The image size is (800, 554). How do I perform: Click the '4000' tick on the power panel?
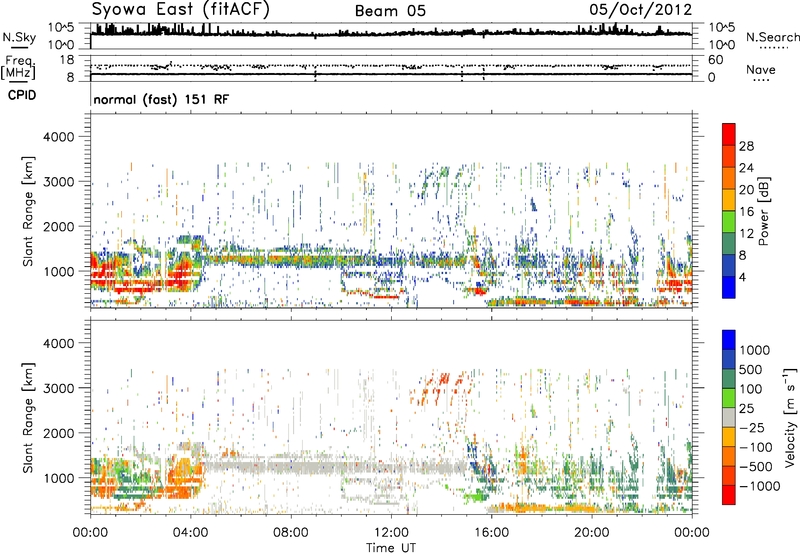(x=58, y=137)
